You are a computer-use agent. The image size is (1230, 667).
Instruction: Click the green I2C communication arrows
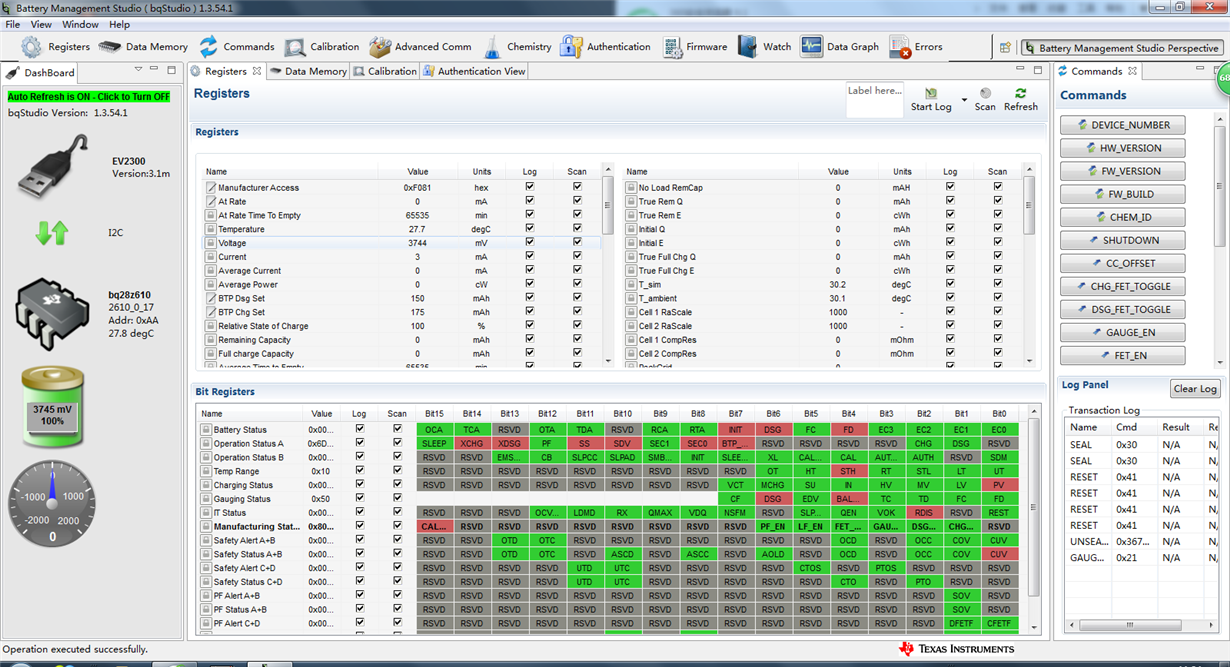click(x=51, y=233)
